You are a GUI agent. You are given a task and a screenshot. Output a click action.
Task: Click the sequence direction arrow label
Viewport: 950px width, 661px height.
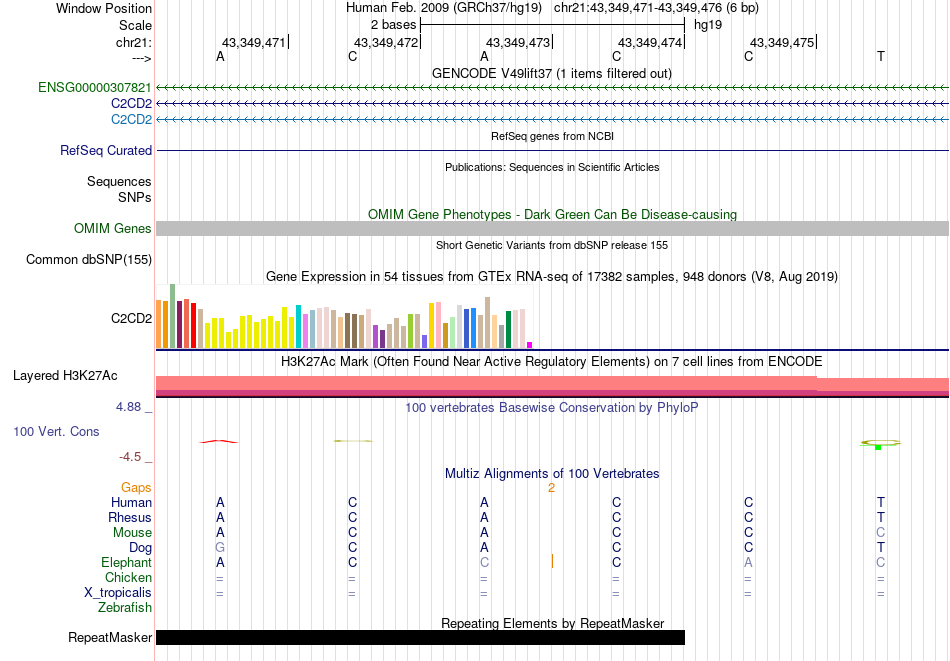pyautogui.click(x=142, y=58)
